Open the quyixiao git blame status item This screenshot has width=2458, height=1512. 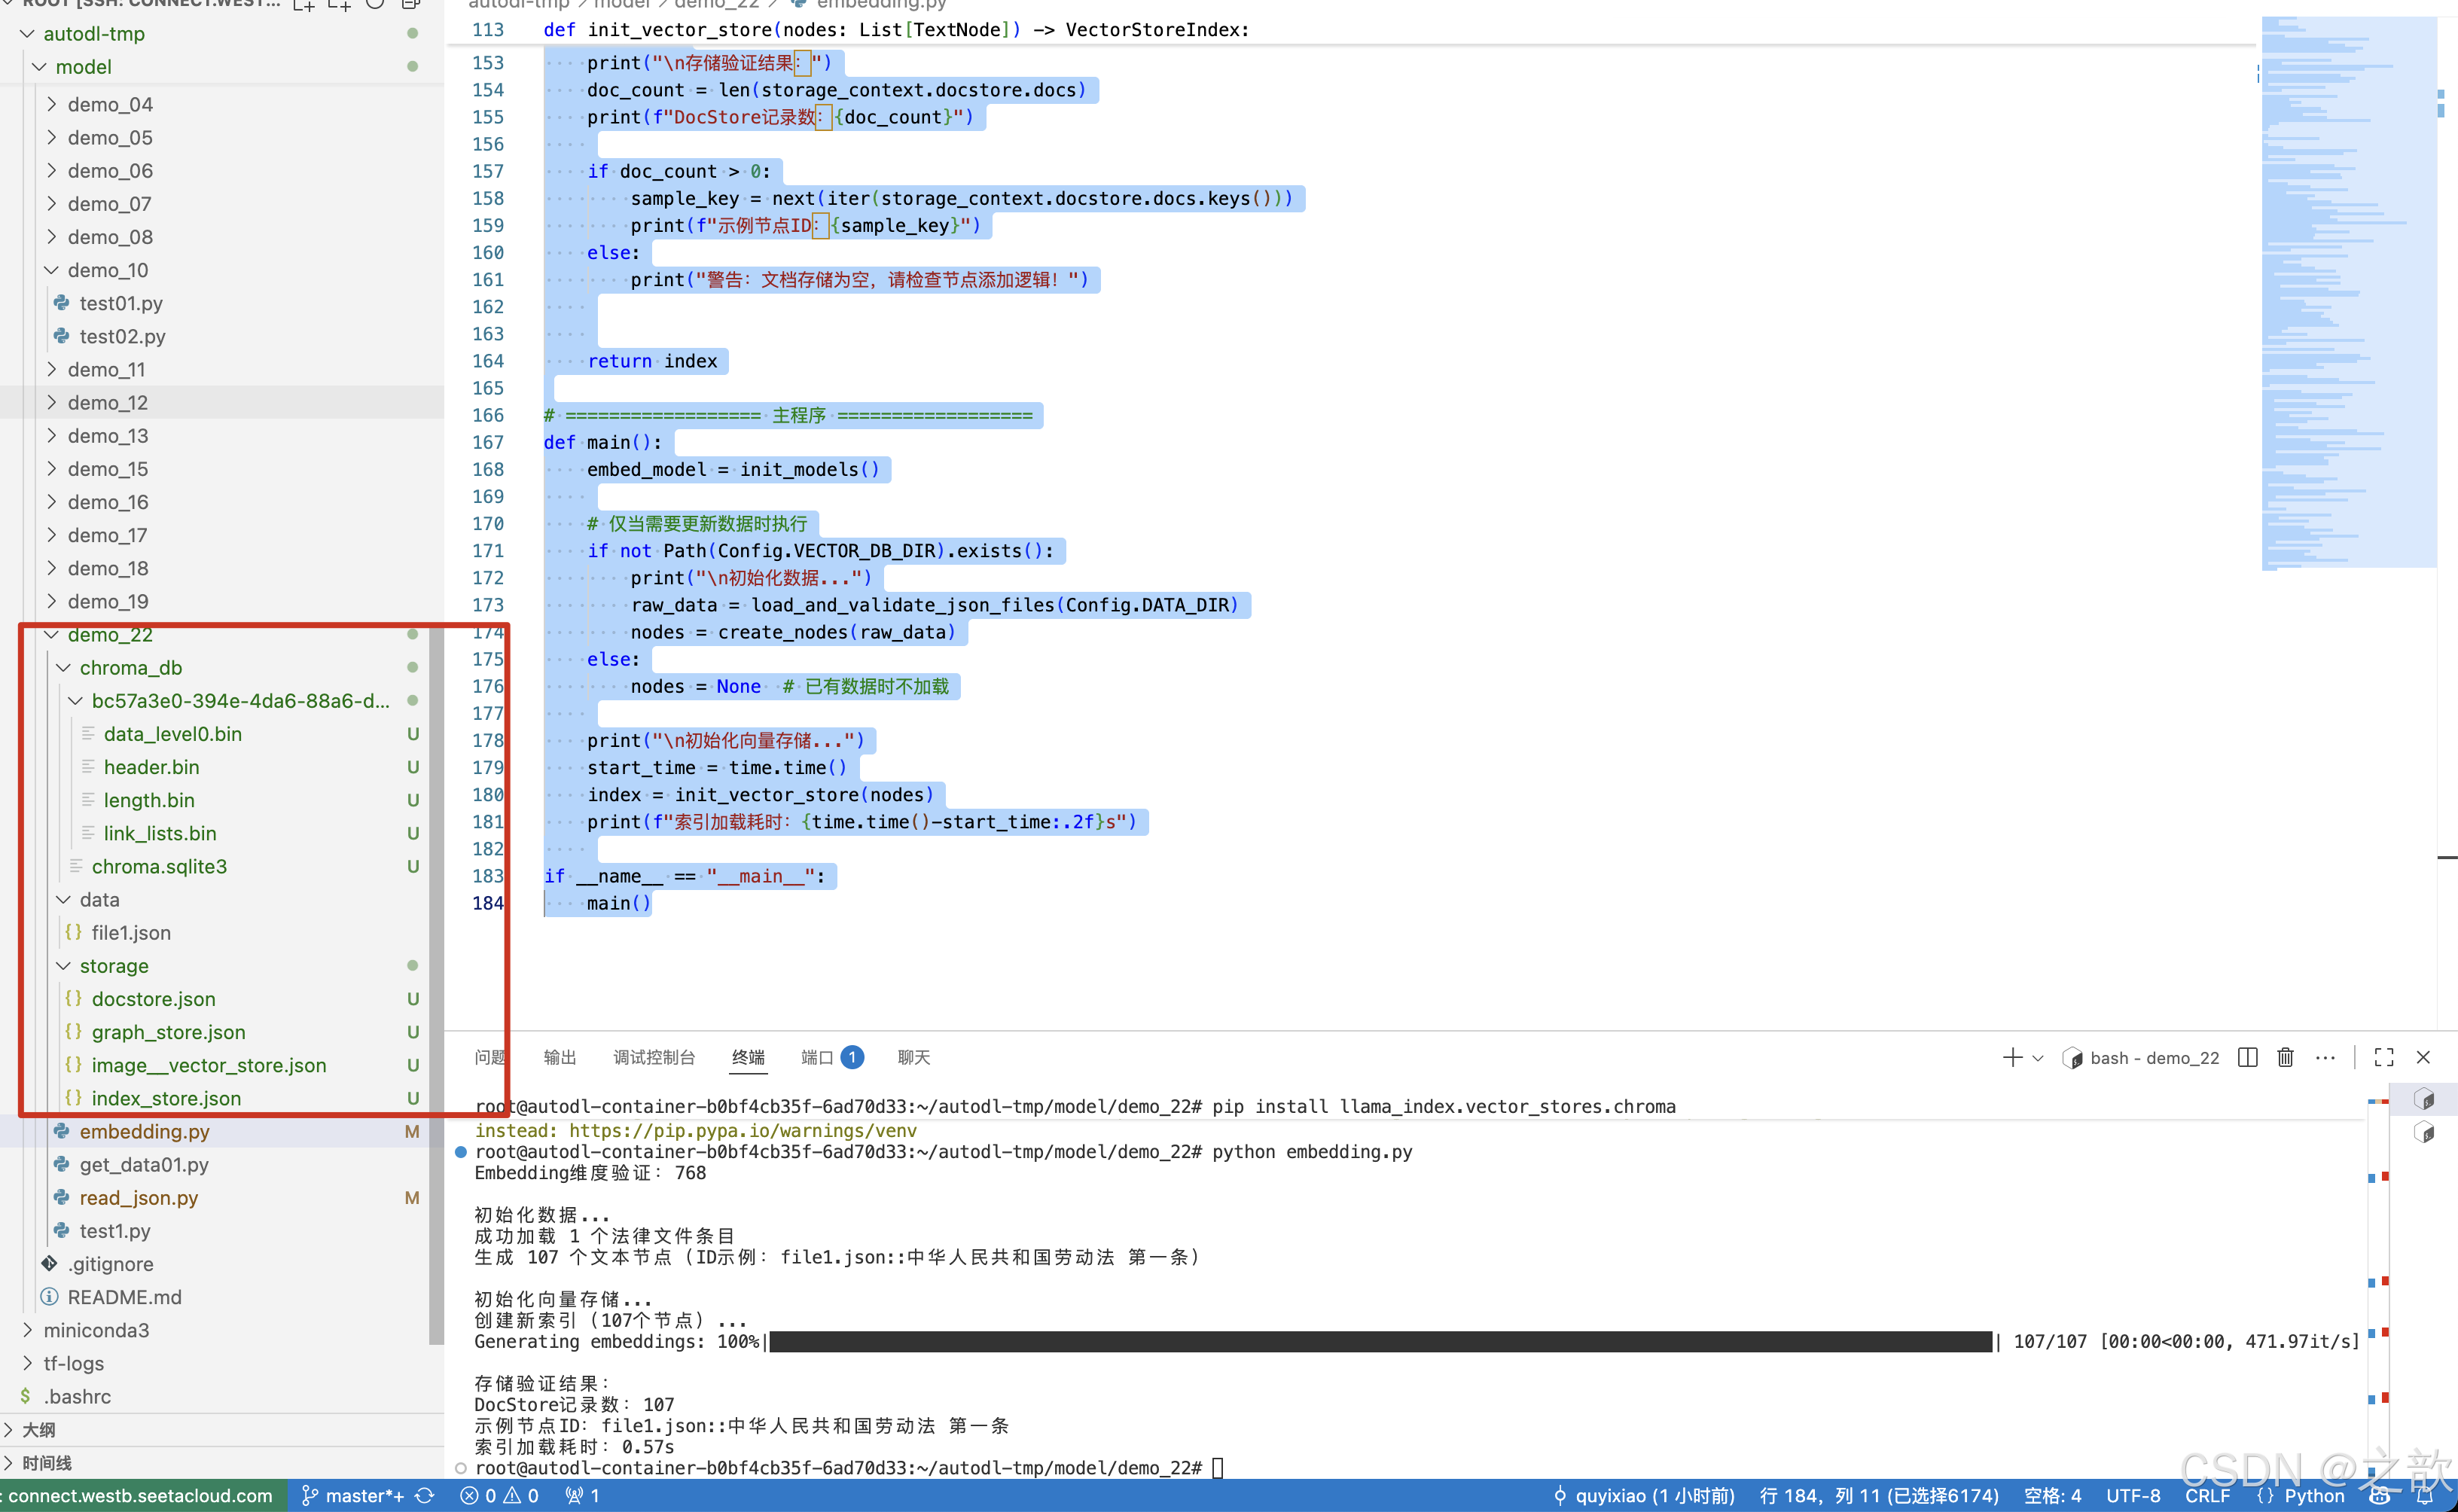click(x=1643, y=1496)
